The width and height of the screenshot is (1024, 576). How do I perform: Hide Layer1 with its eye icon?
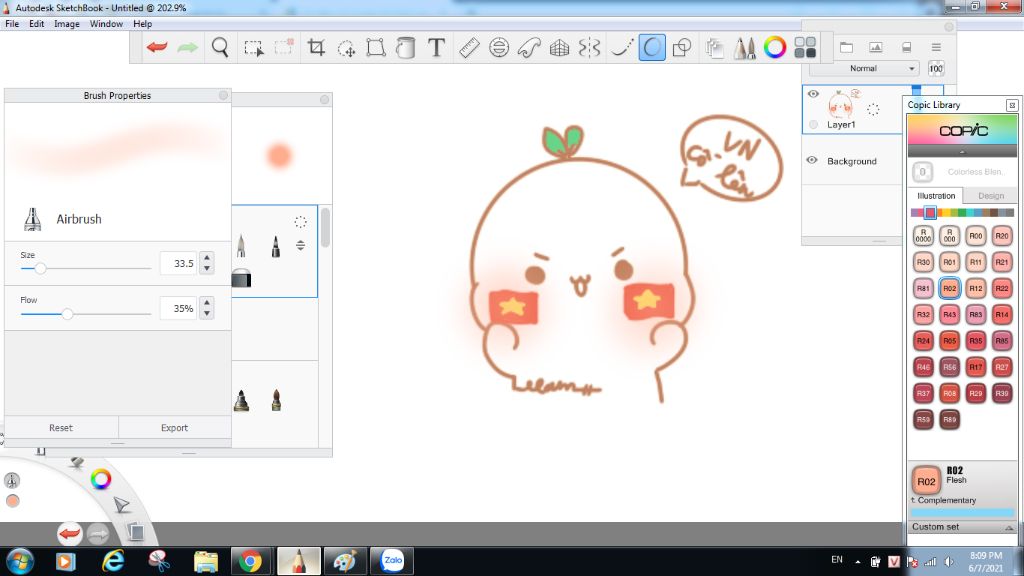(813, 94)
